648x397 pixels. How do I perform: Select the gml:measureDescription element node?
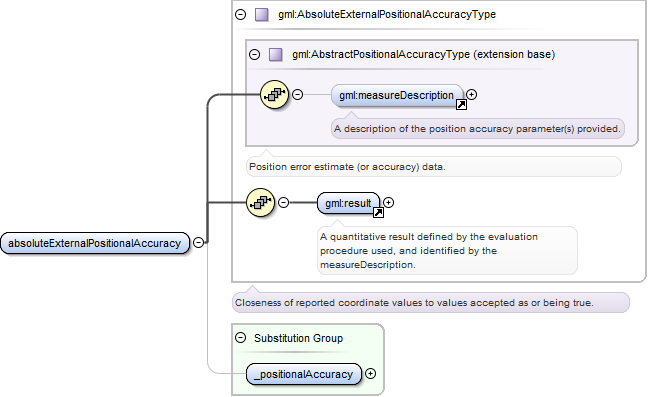tap(397, 95)
